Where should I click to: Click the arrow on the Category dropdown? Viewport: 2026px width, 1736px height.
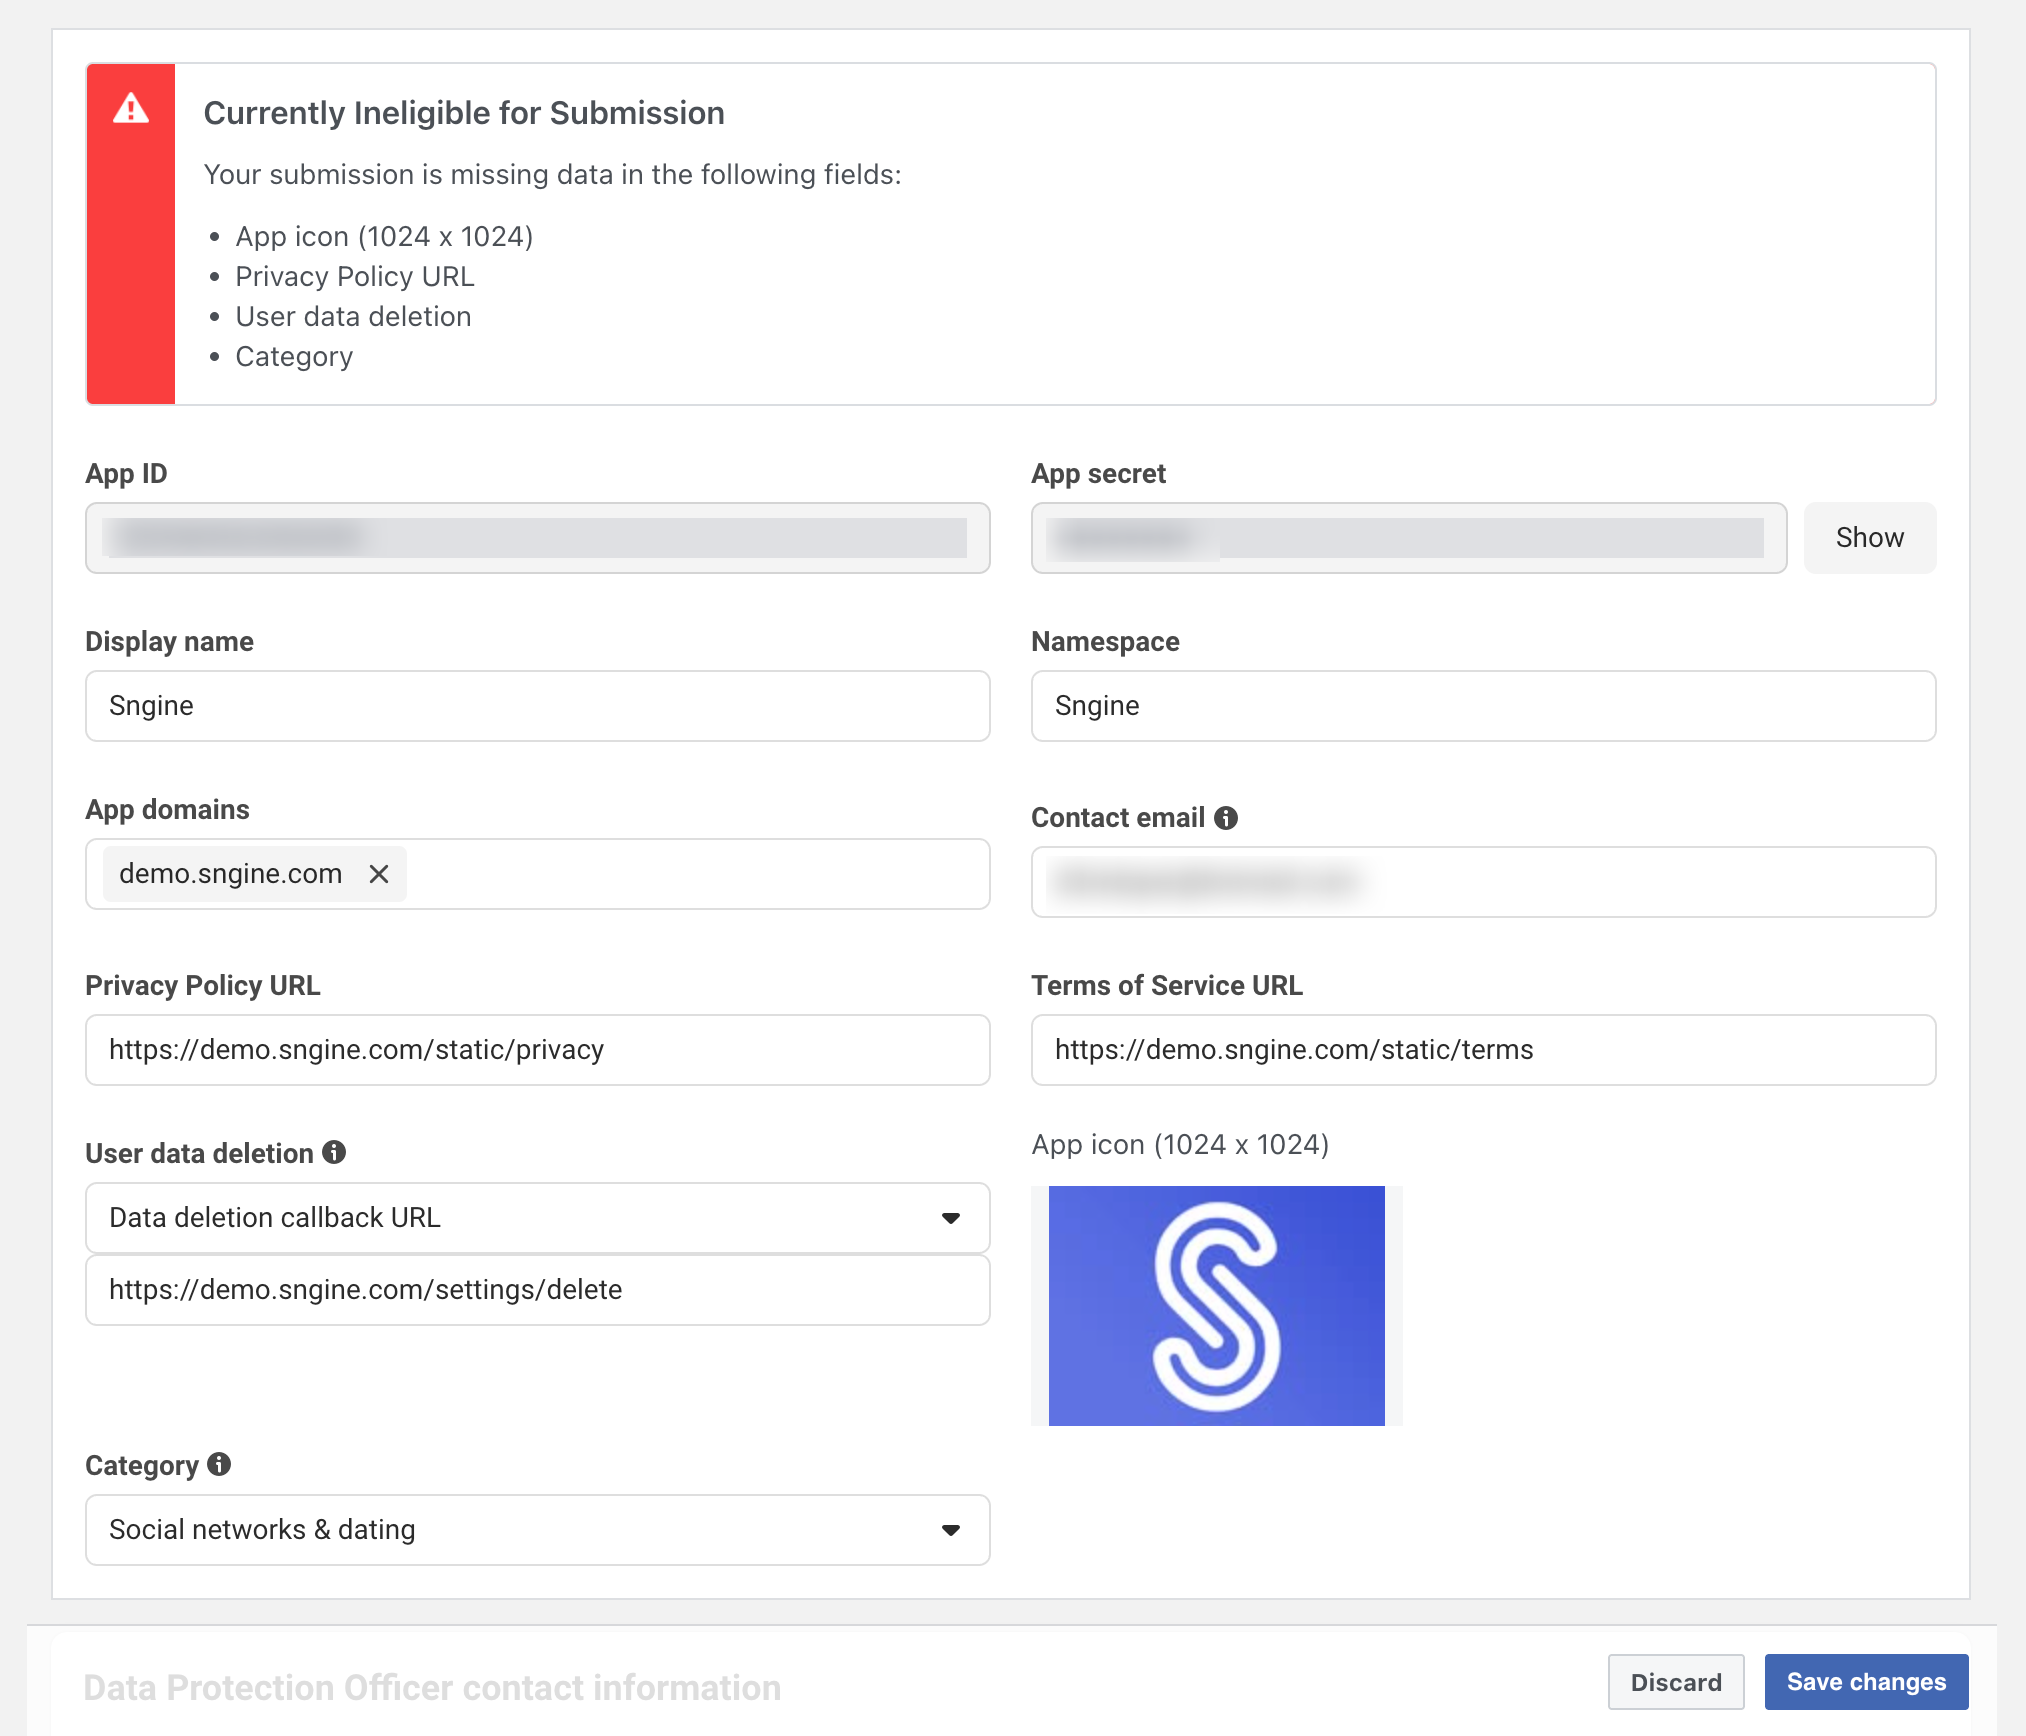[x=950, y=1530]
